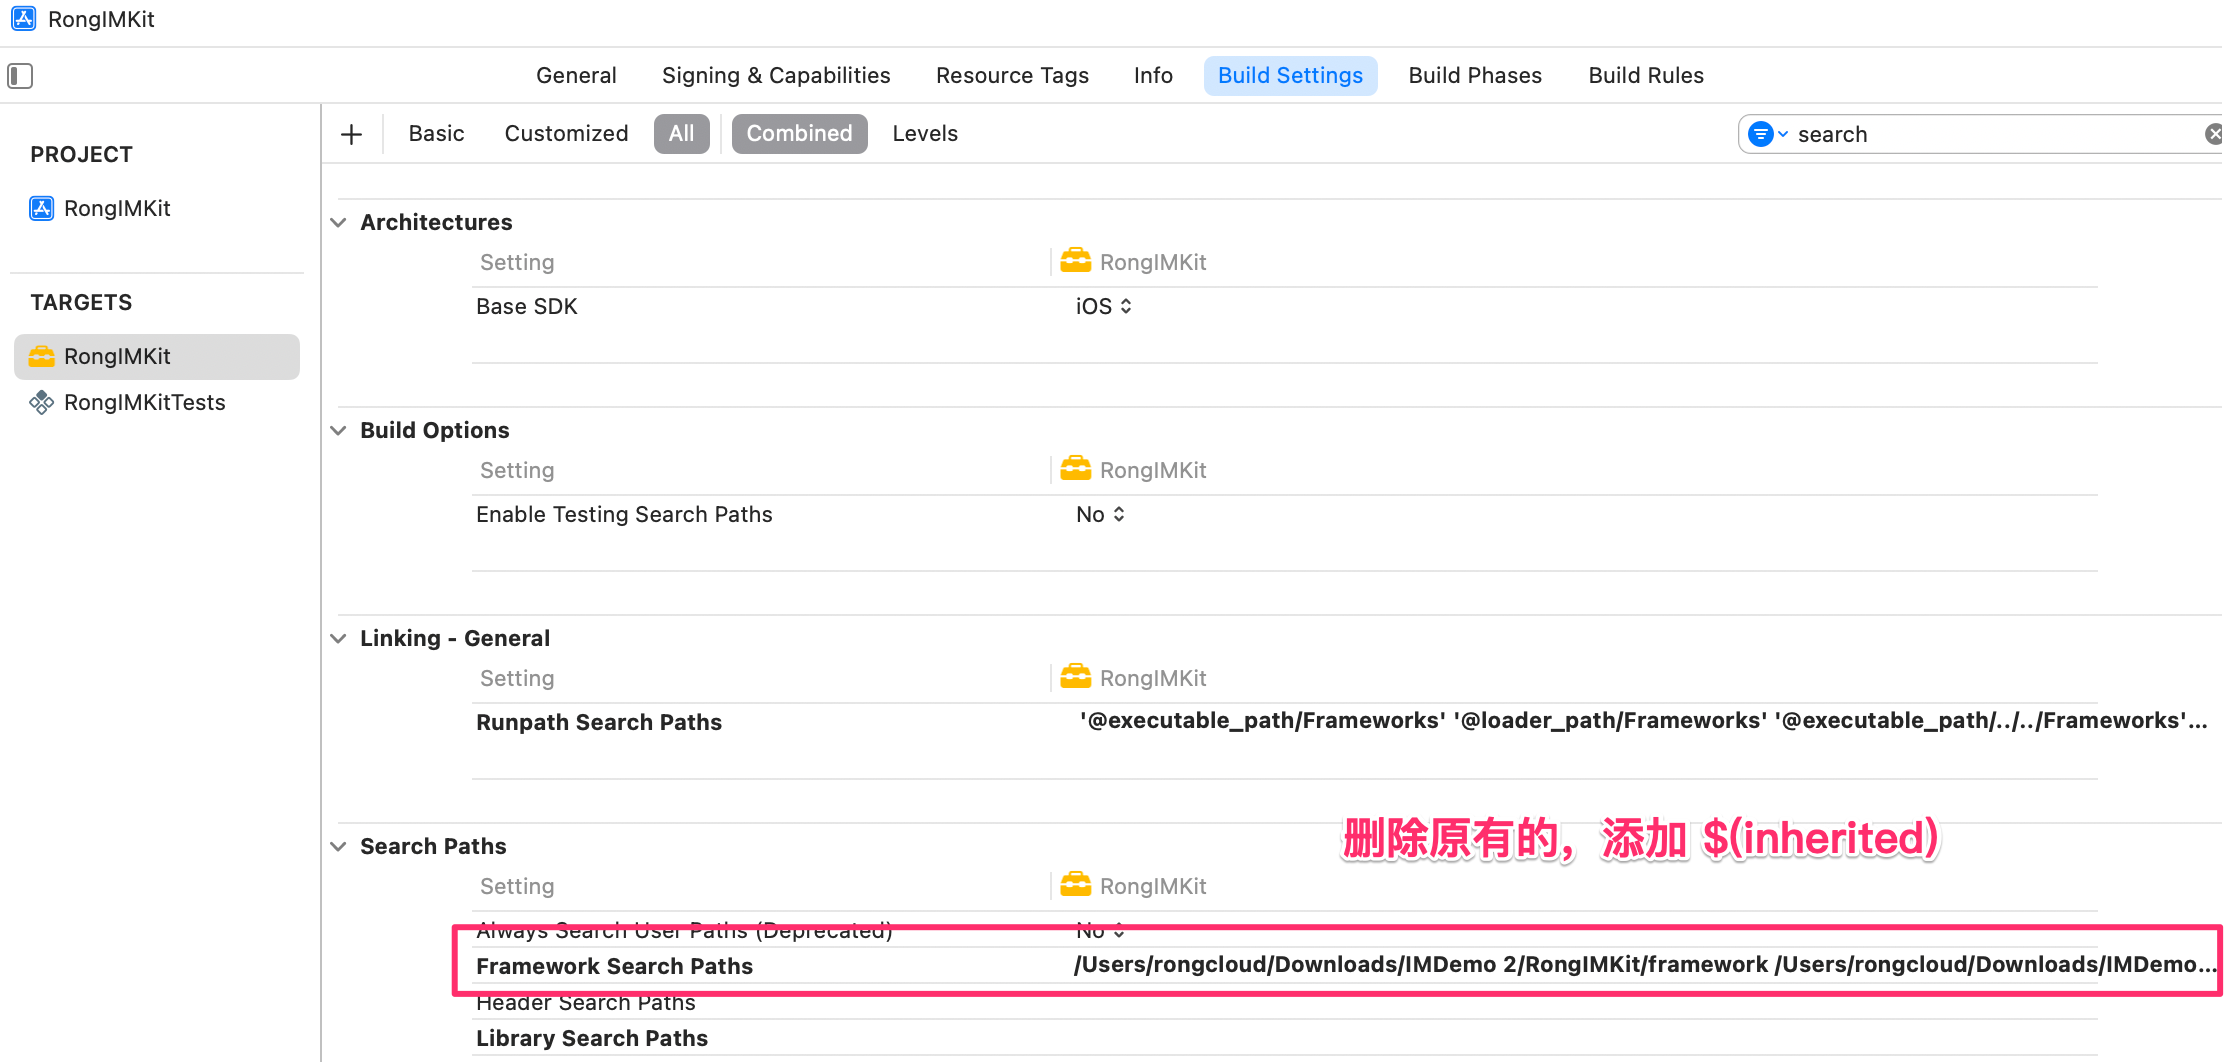Clear the search field text
The width and height of the screenshot is (2224, 1062).
[2213, 134]
